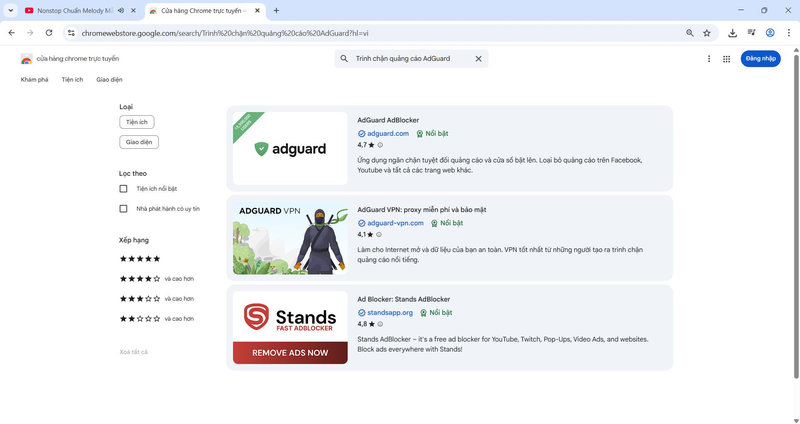800x424 pixels.
Task: Open media controls icon in toolbar
Action: (x=752, y=33)
